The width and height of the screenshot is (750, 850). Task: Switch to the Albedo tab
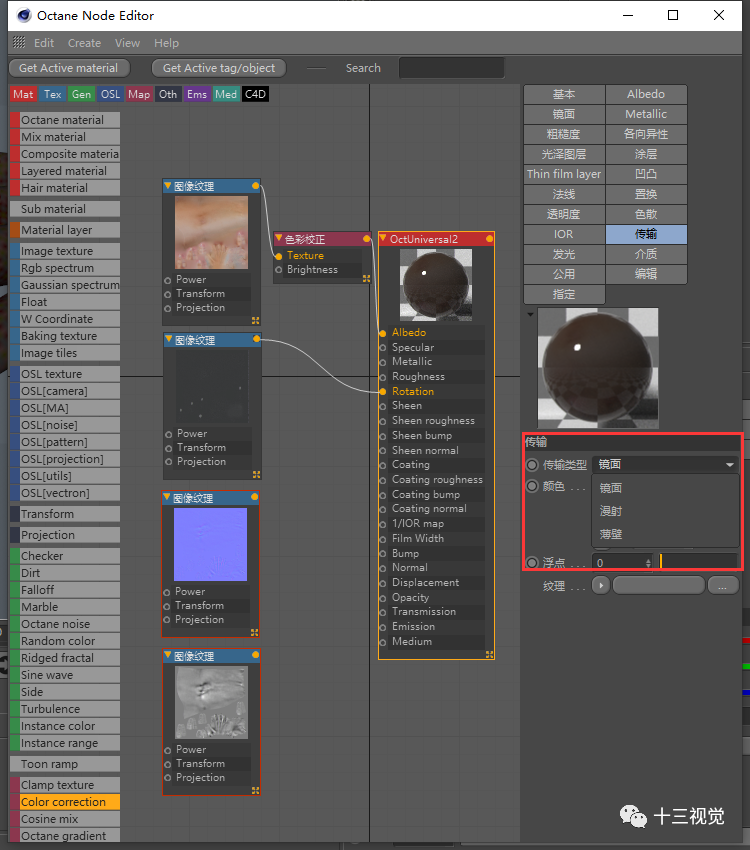point(646,94)
